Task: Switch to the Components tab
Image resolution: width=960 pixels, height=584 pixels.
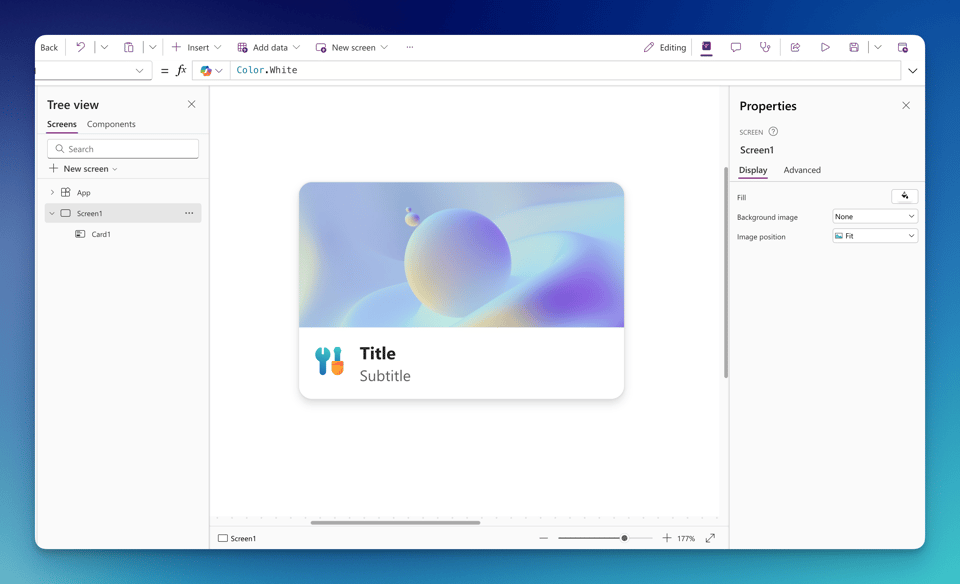Action: pos(111,124)
